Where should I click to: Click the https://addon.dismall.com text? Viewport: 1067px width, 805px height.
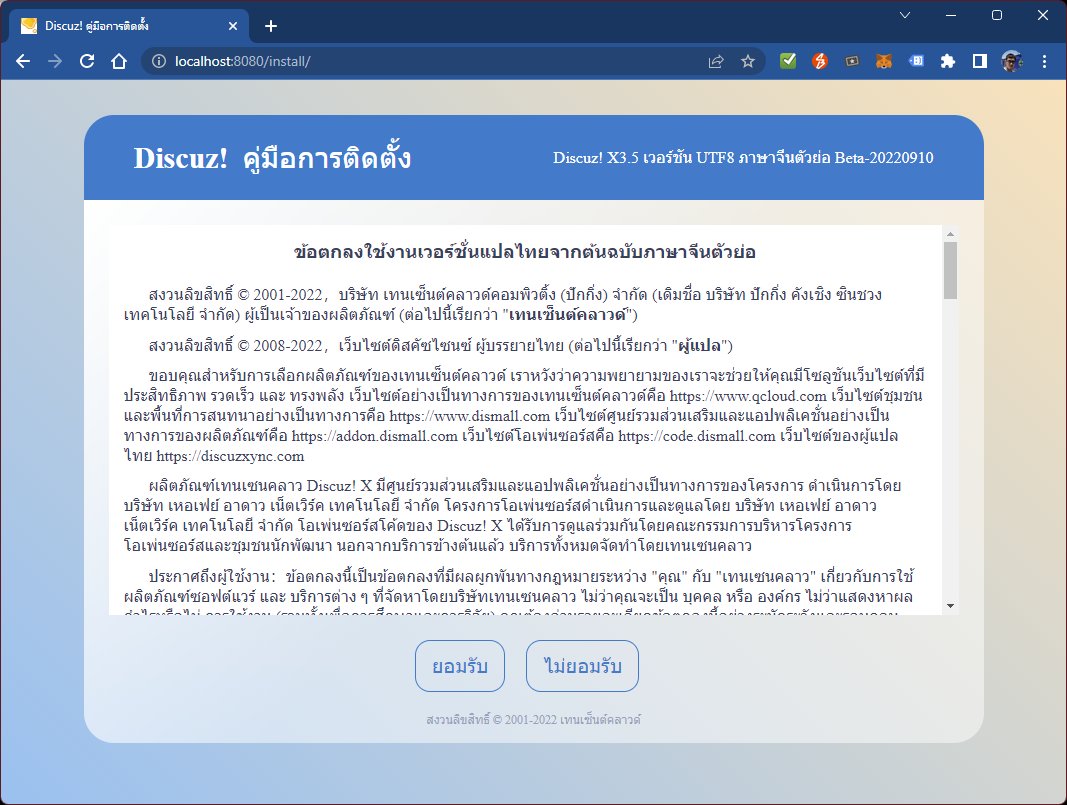pyautogui.click(x=374, y=436)
